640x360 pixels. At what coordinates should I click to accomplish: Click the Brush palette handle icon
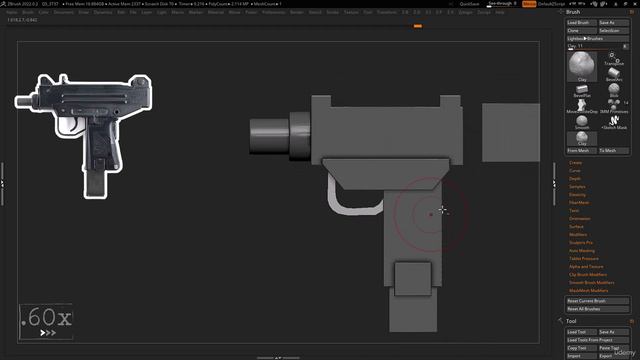click(x=561, y=12)
